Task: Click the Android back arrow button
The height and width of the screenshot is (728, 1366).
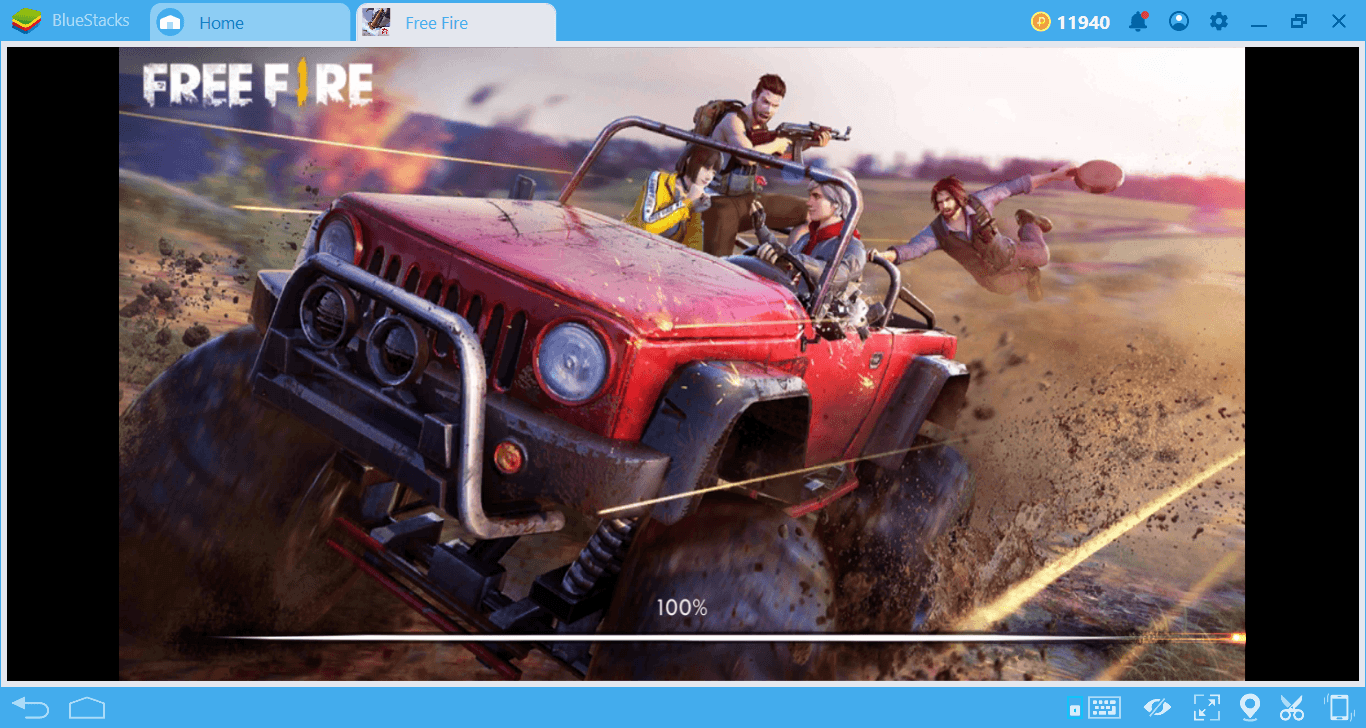Action: pyautogui.click(x=31, y=708)
